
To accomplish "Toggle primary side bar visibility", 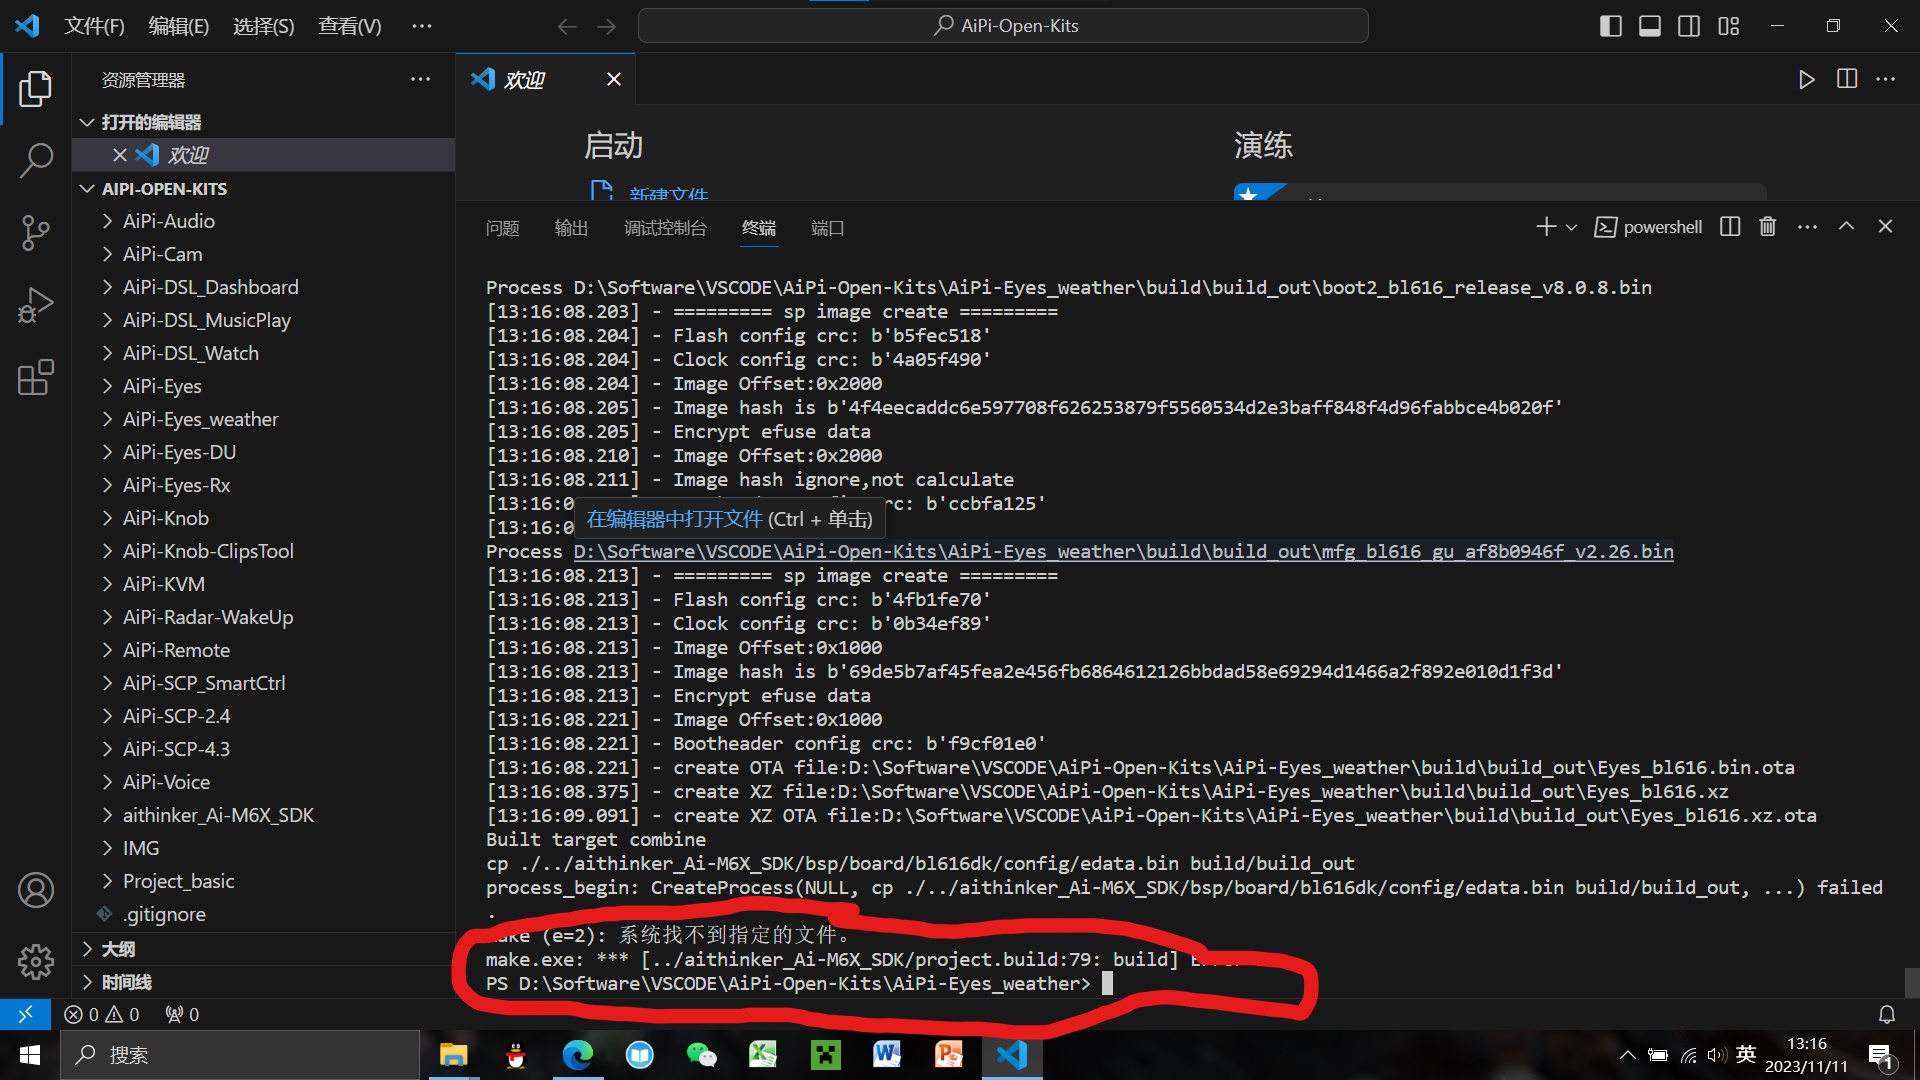I will [1610, 26].
